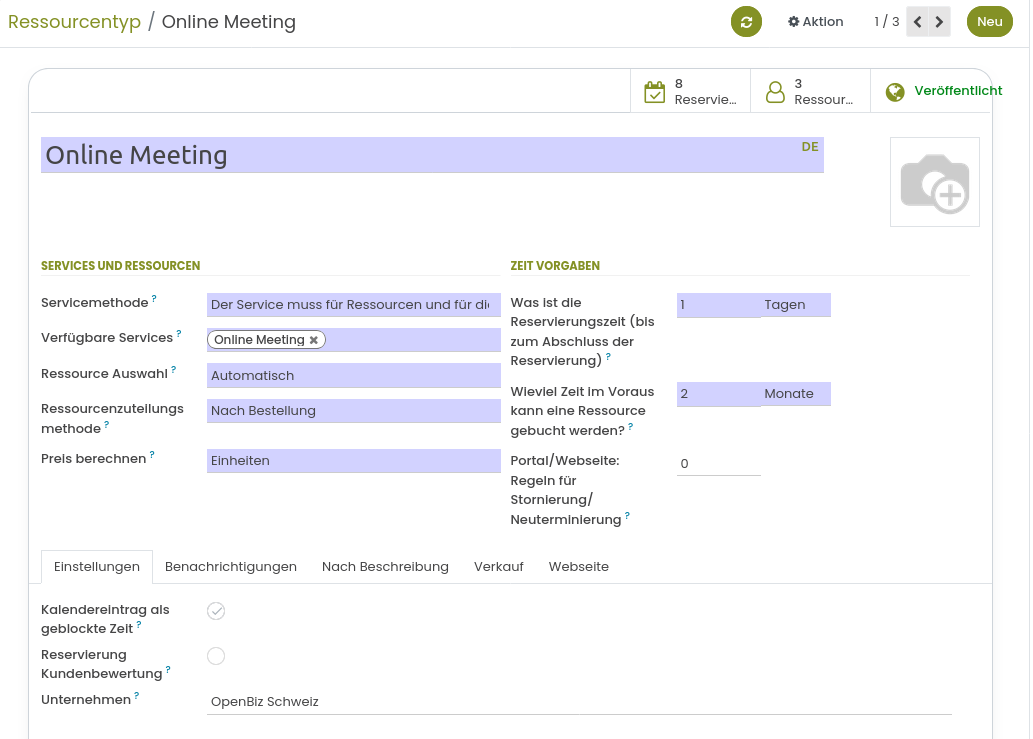Screen dimensions: 1033x739
Task: Click the green refresh icon button
Action: point(746,22)
